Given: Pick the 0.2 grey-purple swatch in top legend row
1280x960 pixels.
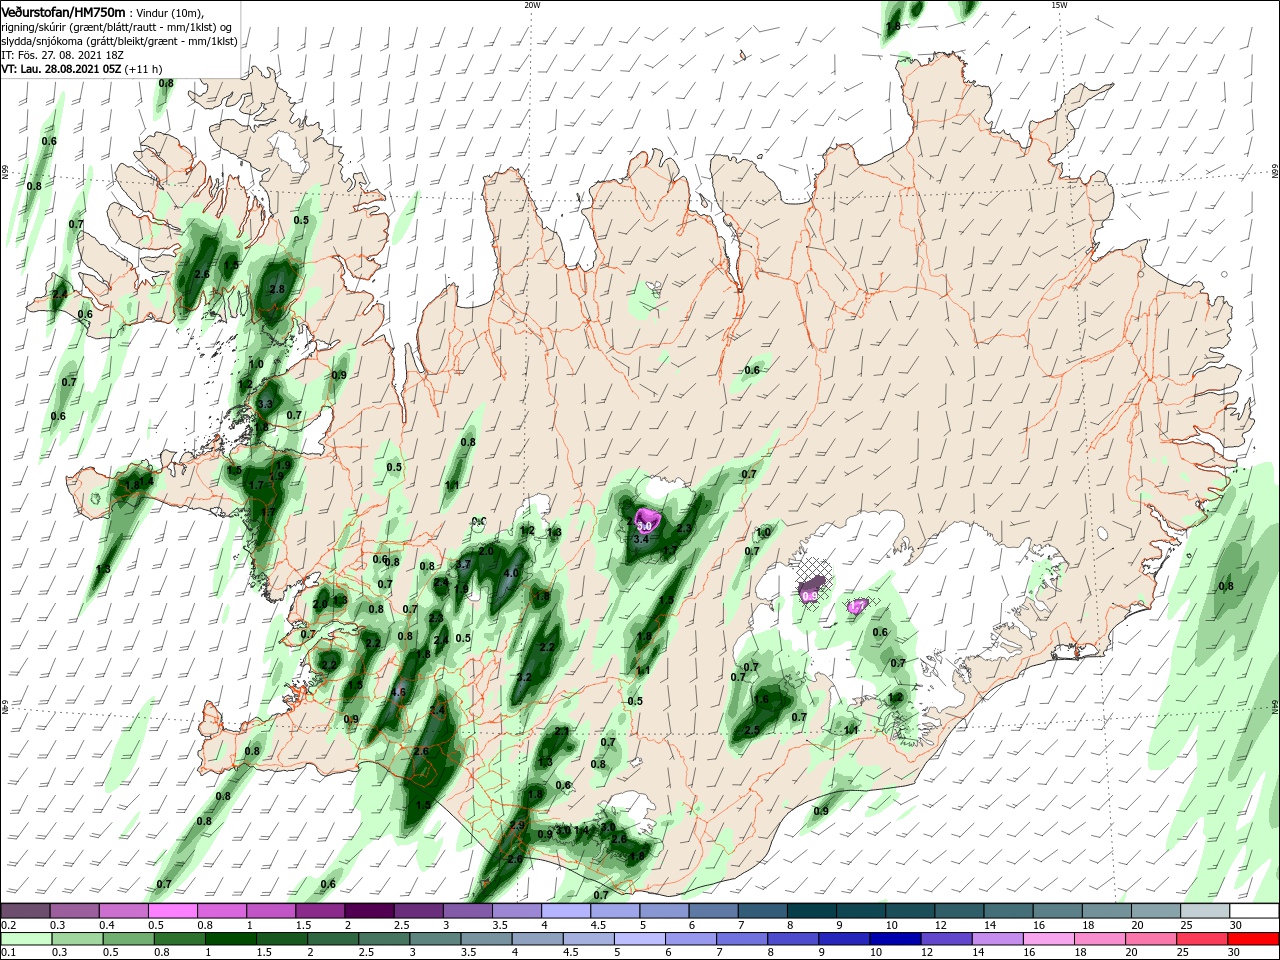Looking at the screenshot, I should [25, 911].
